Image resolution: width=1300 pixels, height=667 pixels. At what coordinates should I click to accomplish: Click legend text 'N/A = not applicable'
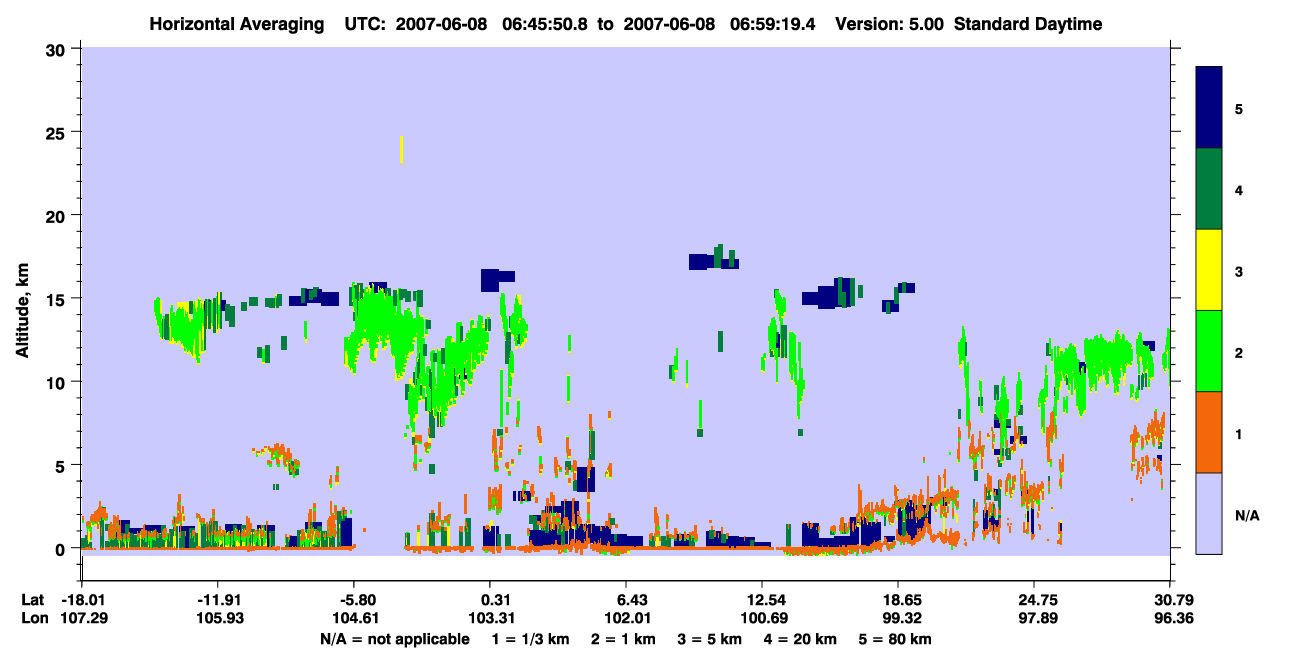[x=394, y=639]
